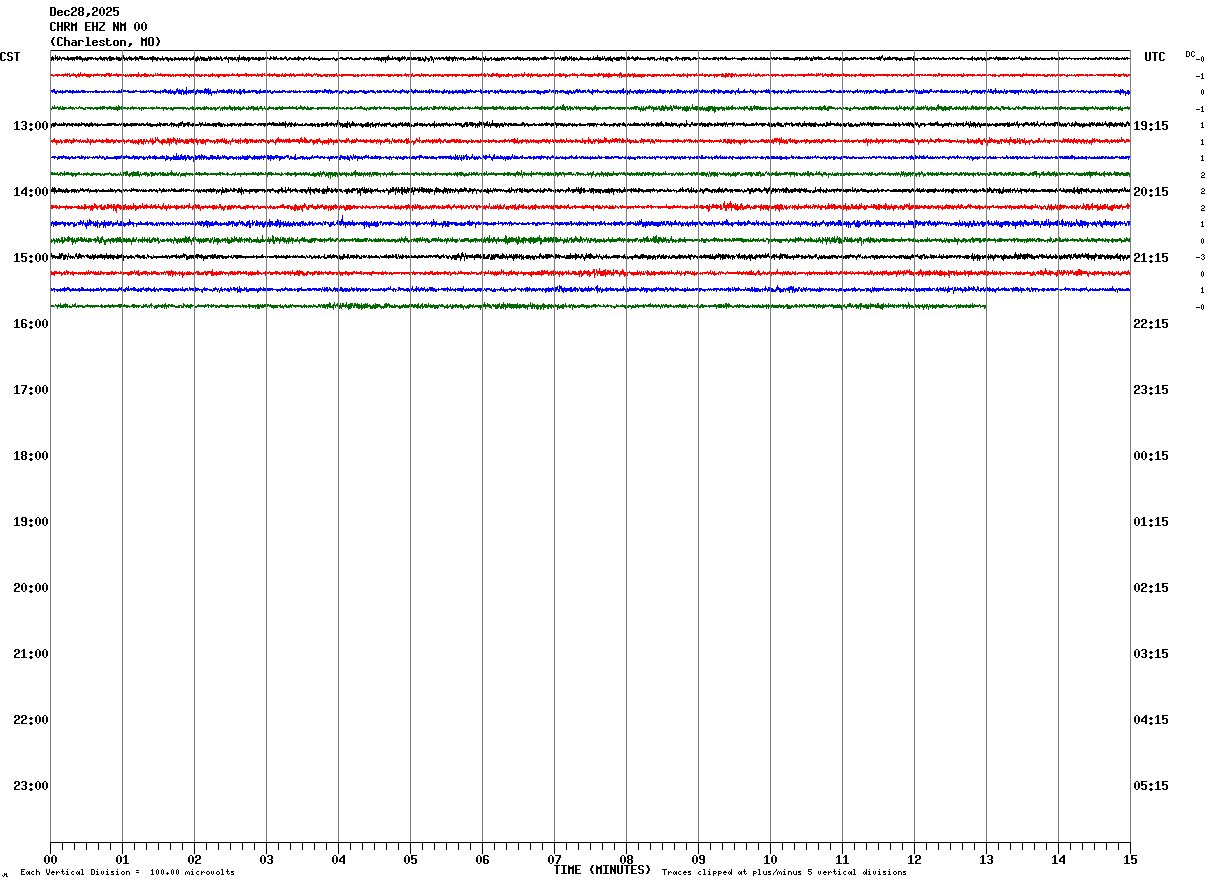Click the 'UTC' time zone label
Screen dimensions: 1210x886
[x=1155, y=57]
